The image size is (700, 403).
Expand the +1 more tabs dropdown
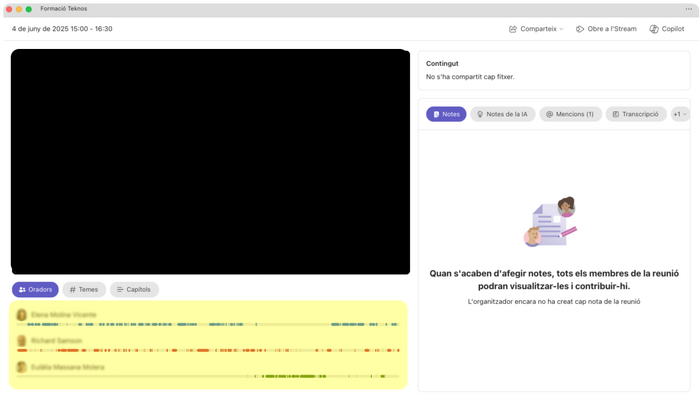click(680, 114)
